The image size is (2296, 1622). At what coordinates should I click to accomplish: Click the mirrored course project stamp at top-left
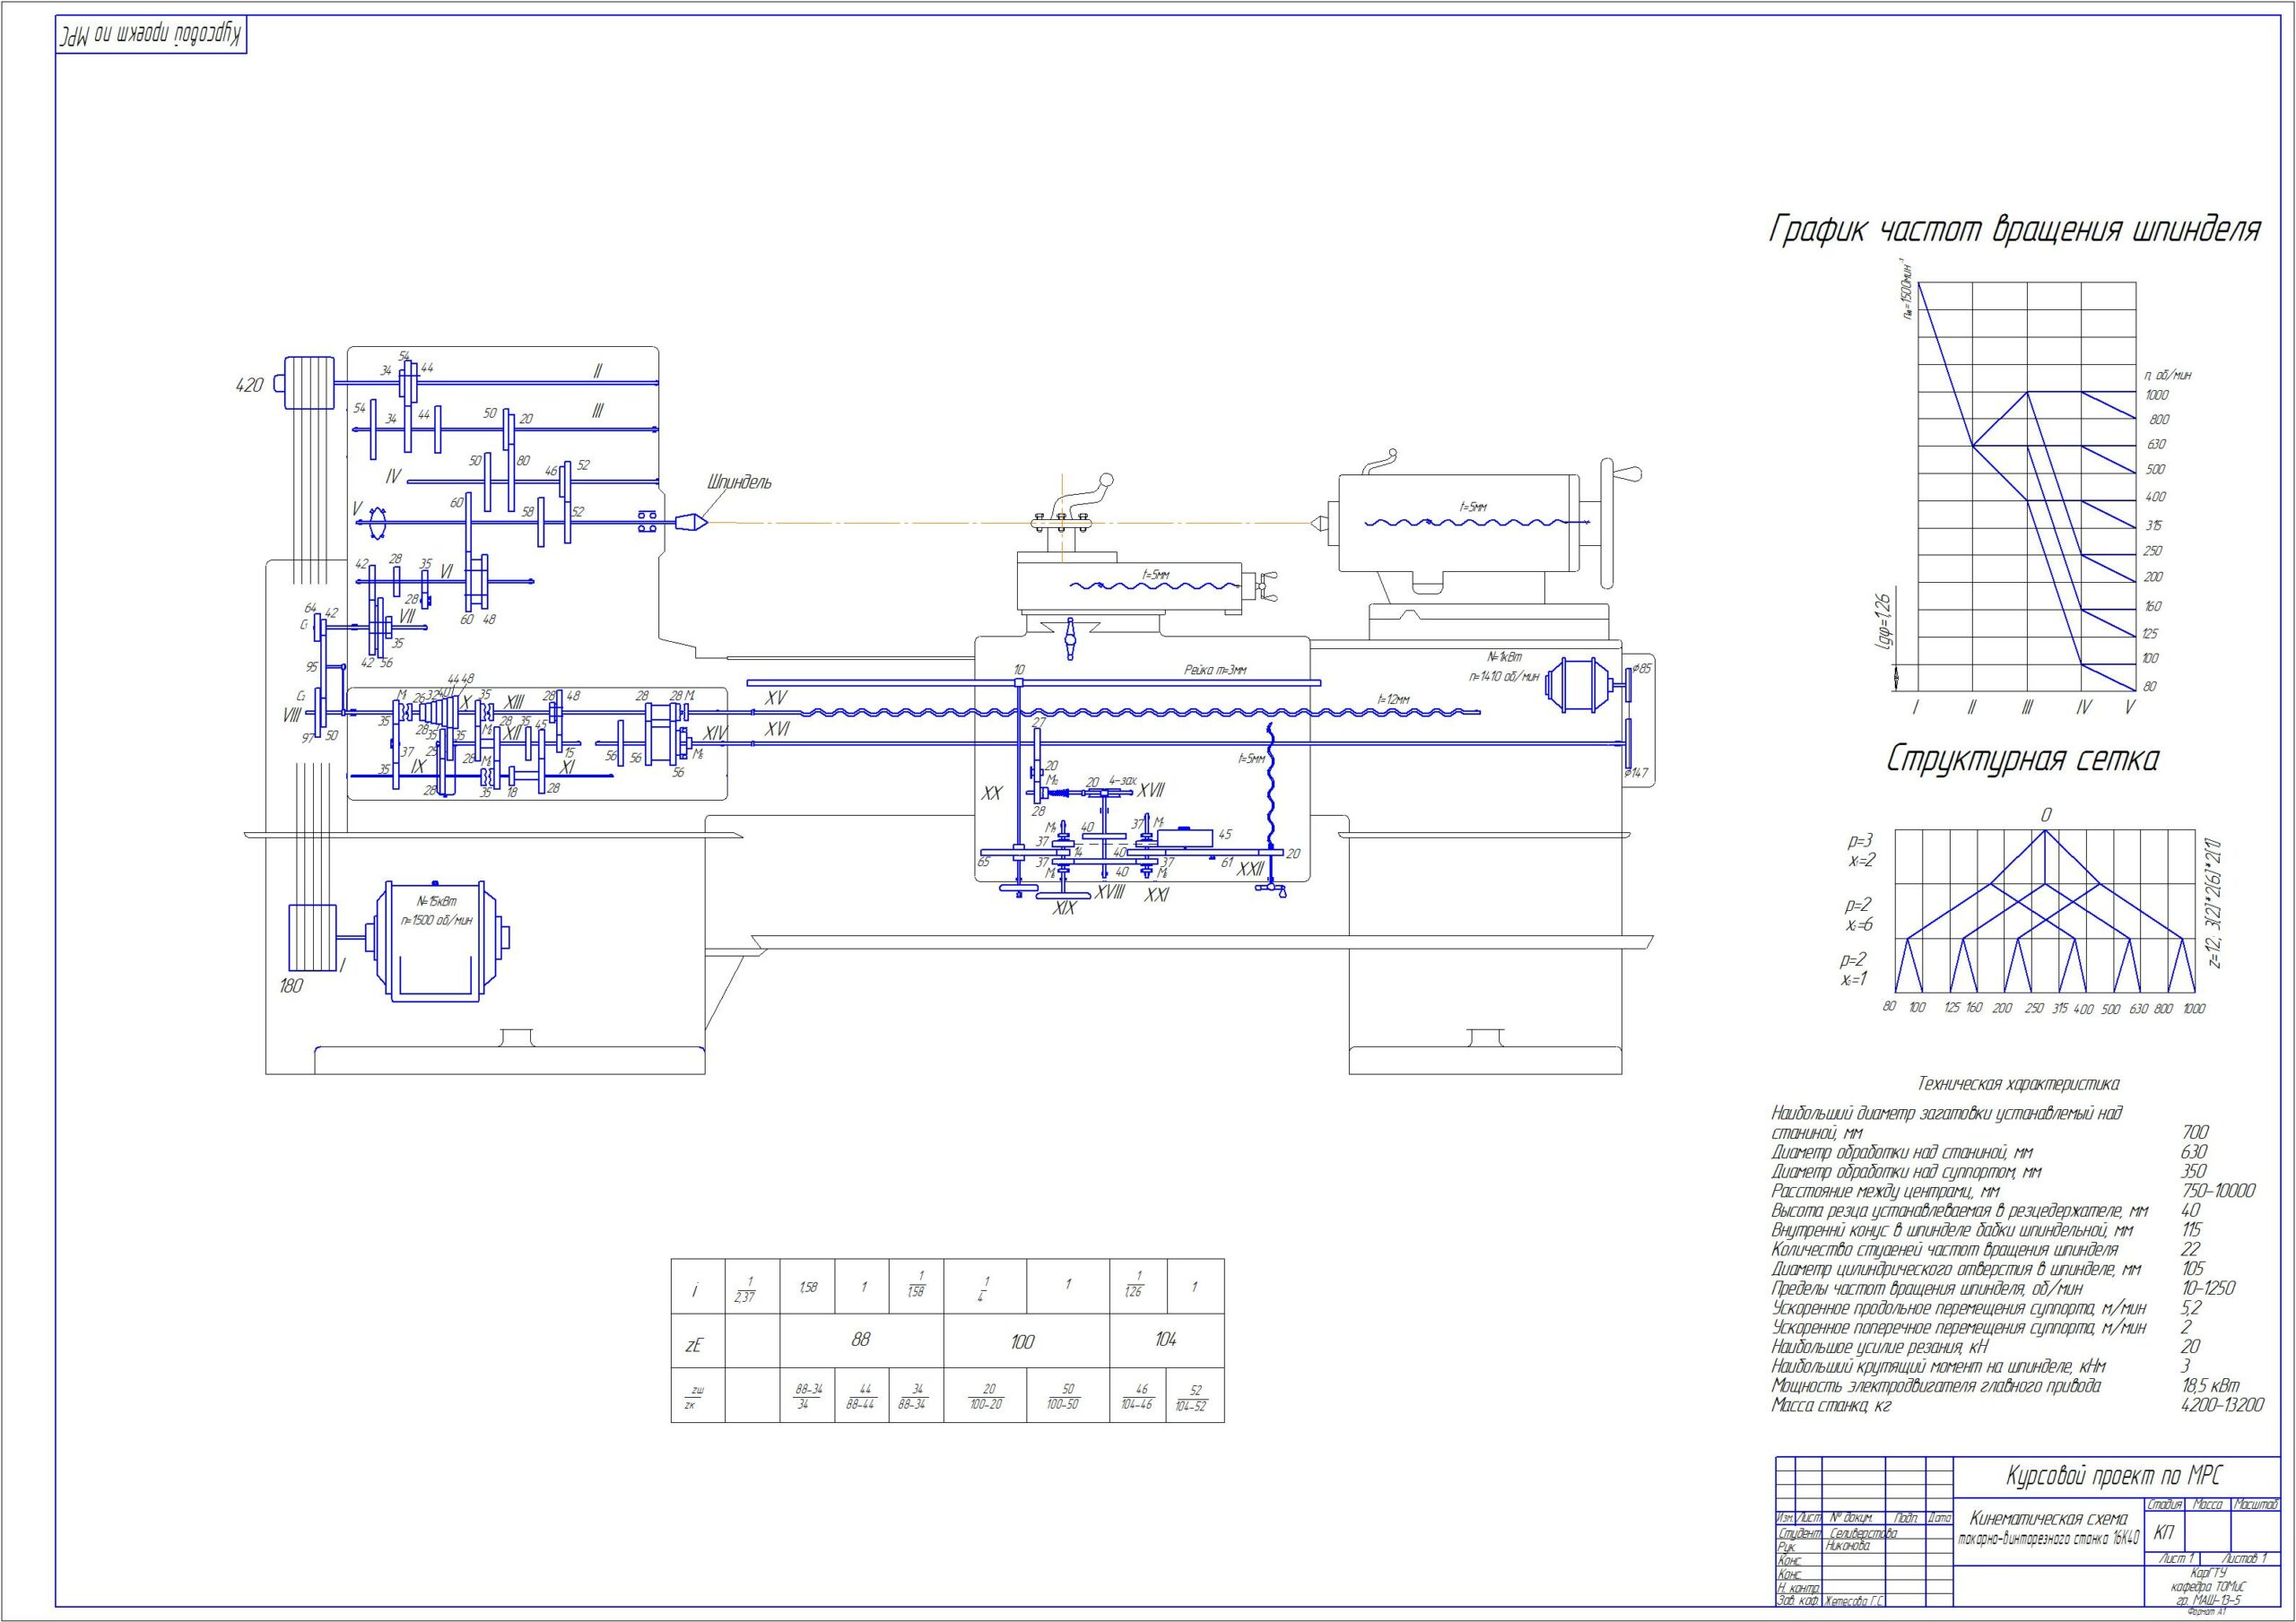pyautogui.click(x=151, y=35)
